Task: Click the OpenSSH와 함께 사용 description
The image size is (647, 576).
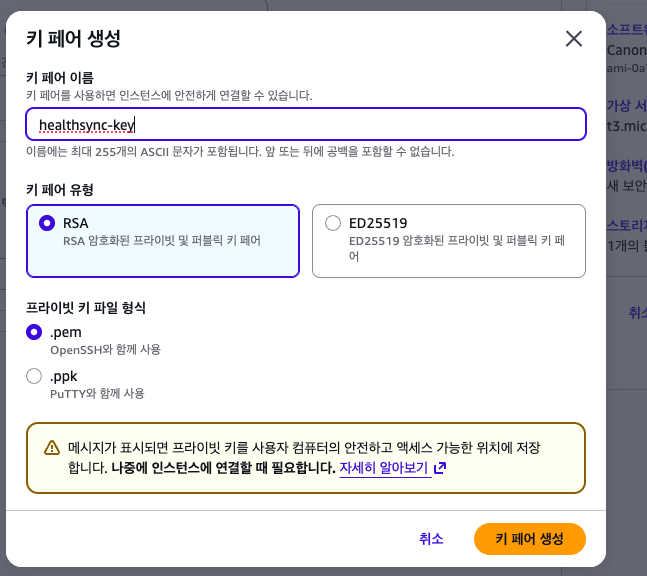Action: click(105, 350)
